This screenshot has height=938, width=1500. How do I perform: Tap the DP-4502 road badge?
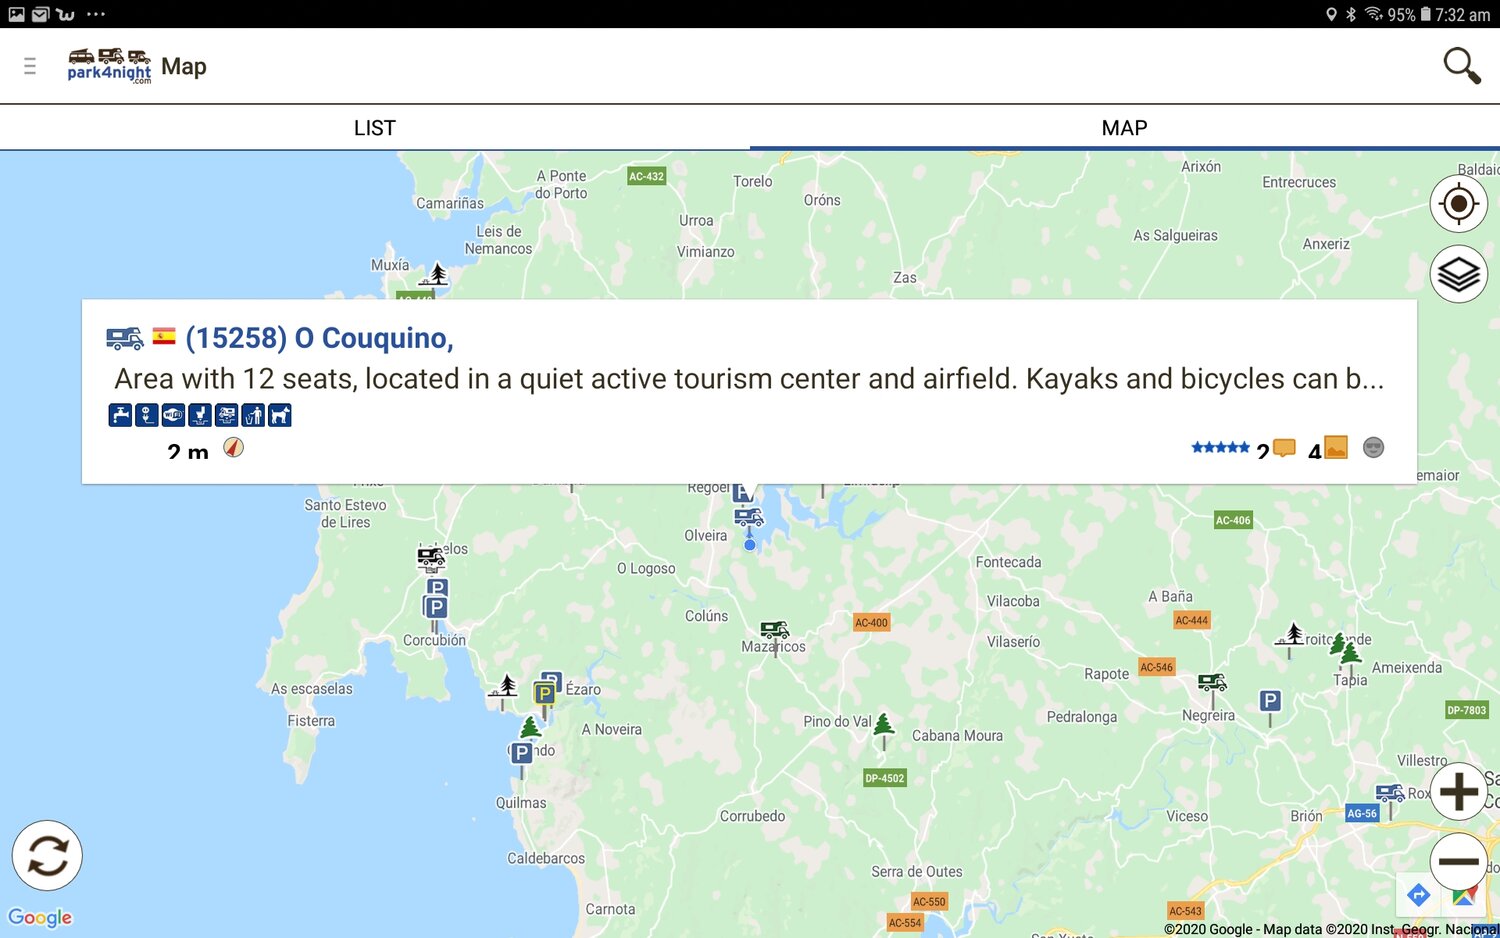coord(885,778)
